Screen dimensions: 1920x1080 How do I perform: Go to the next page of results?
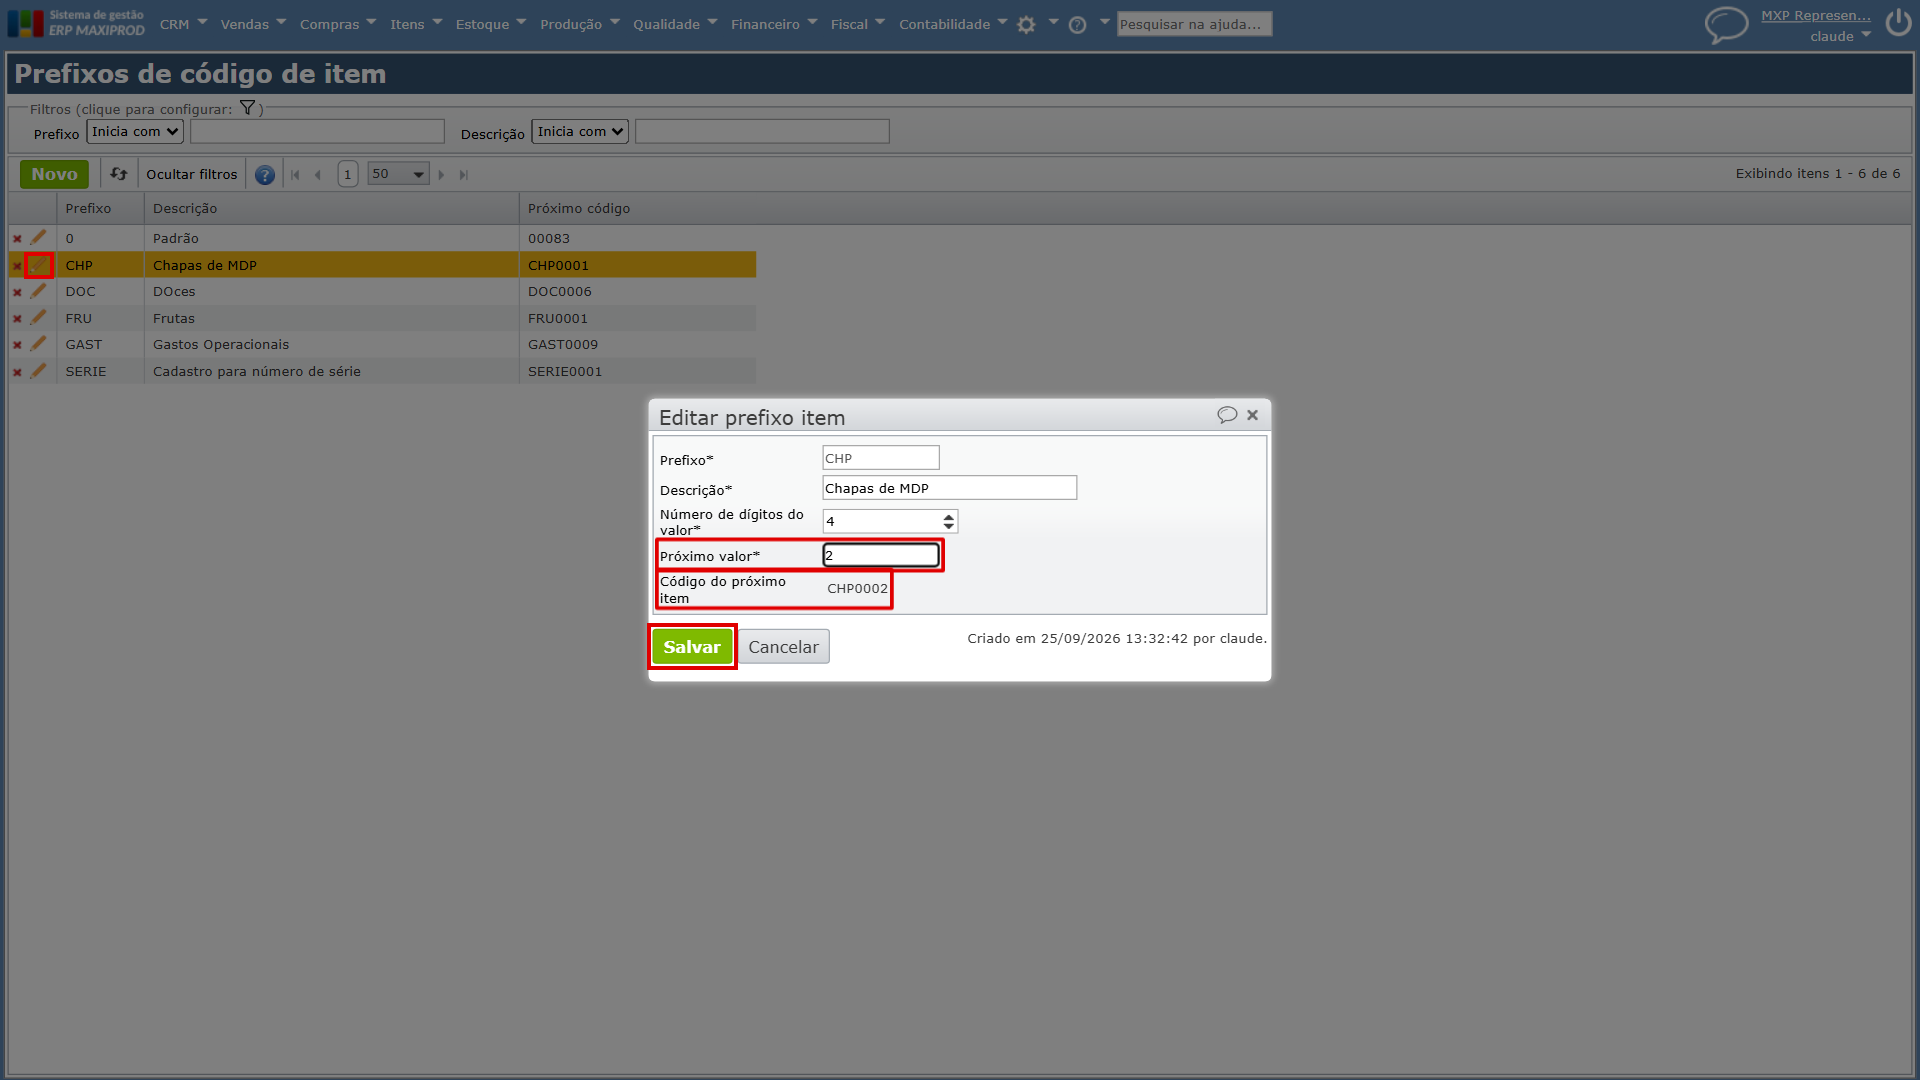[x=441, y=175]
